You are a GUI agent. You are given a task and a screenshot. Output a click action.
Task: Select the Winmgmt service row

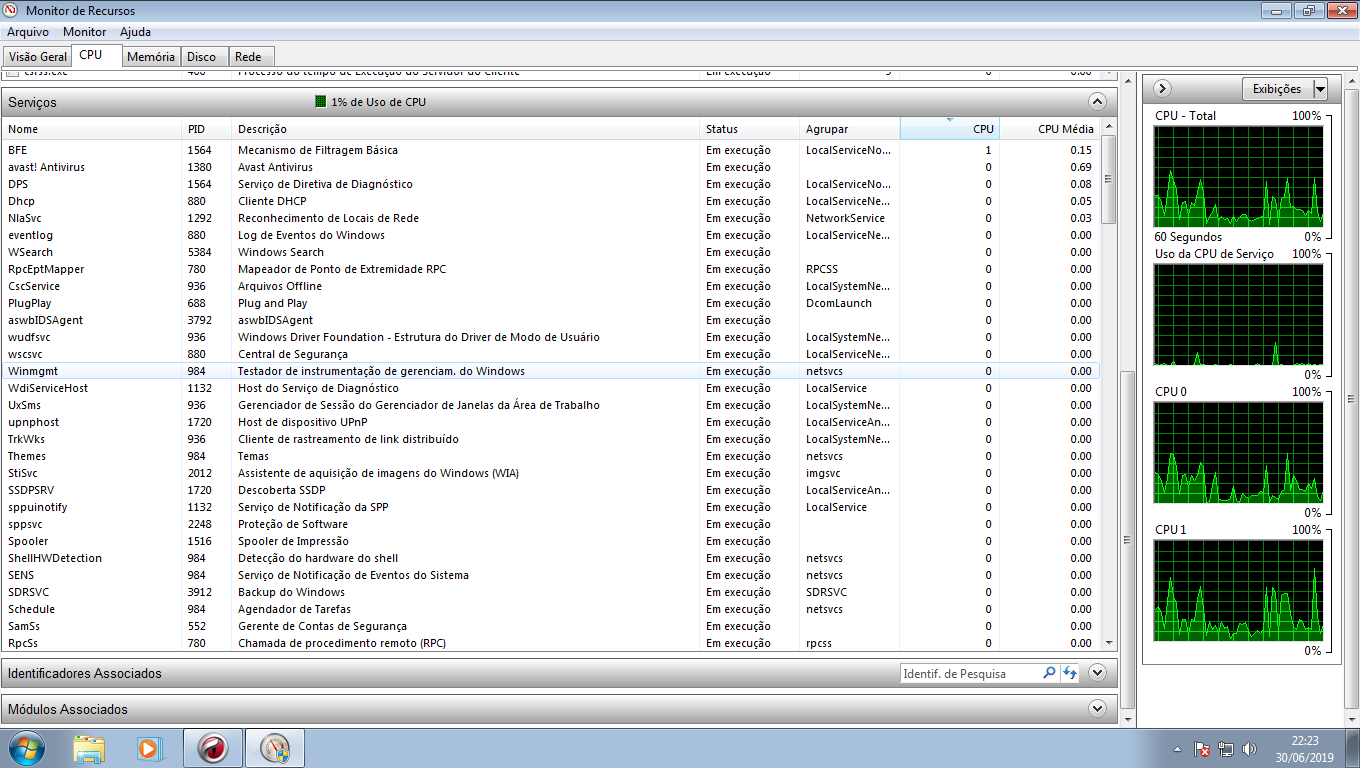(550, 371)
